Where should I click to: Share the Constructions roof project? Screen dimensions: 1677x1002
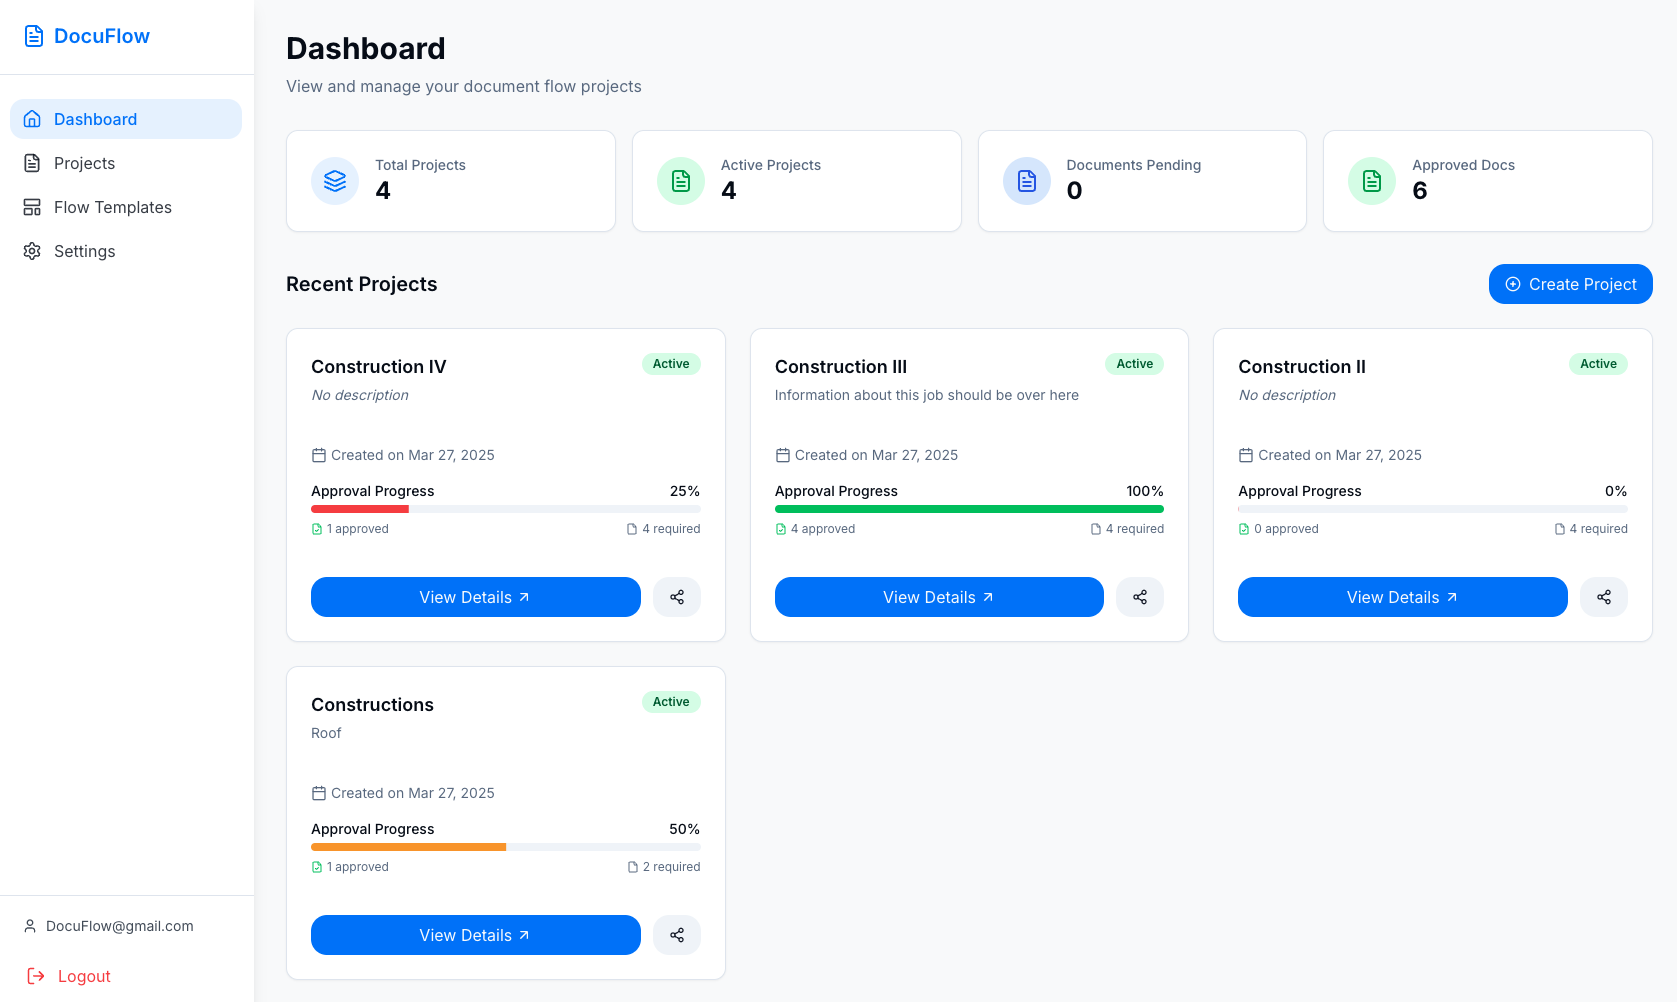click(x=677, y=935)
